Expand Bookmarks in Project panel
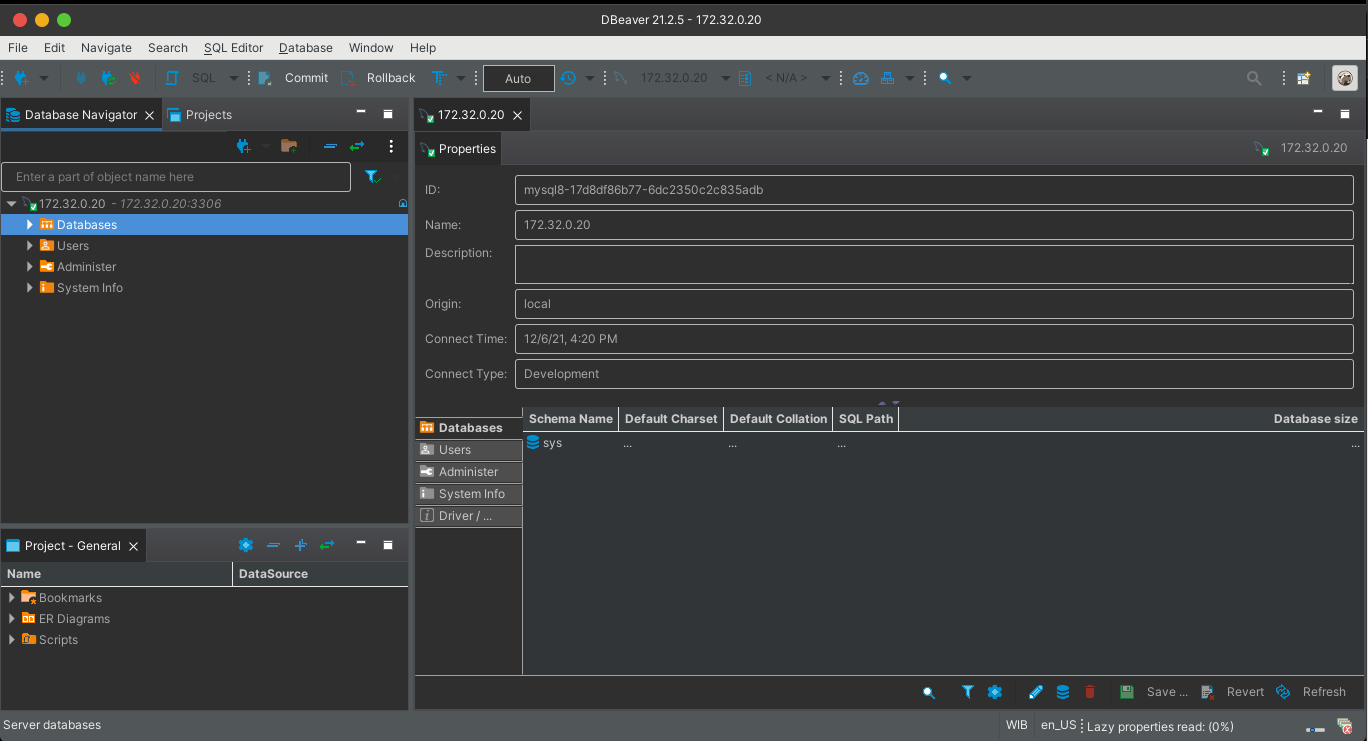 pyautogui.click(x=11, y=597)
